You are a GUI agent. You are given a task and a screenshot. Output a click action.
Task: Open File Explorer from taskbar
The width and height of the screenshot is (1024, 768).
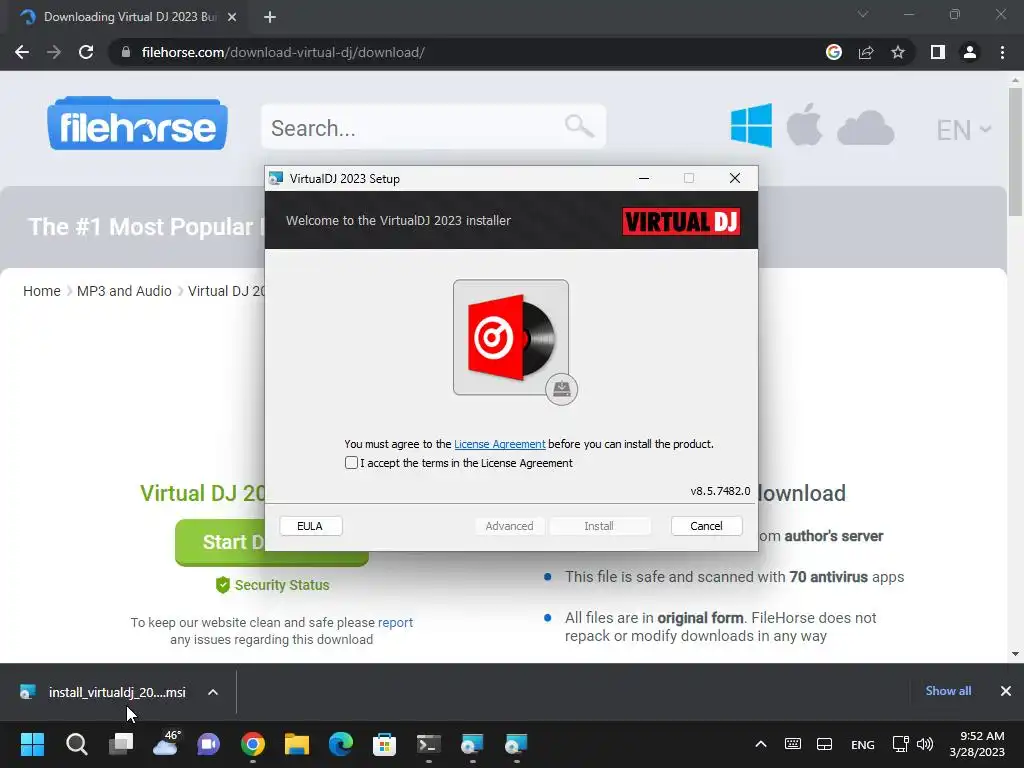point(296,744)
